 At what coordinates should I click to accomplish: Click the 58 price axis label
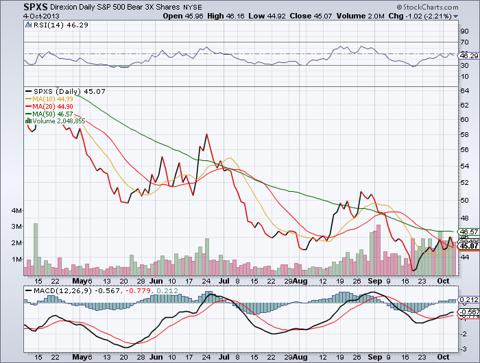click(465, 135)
